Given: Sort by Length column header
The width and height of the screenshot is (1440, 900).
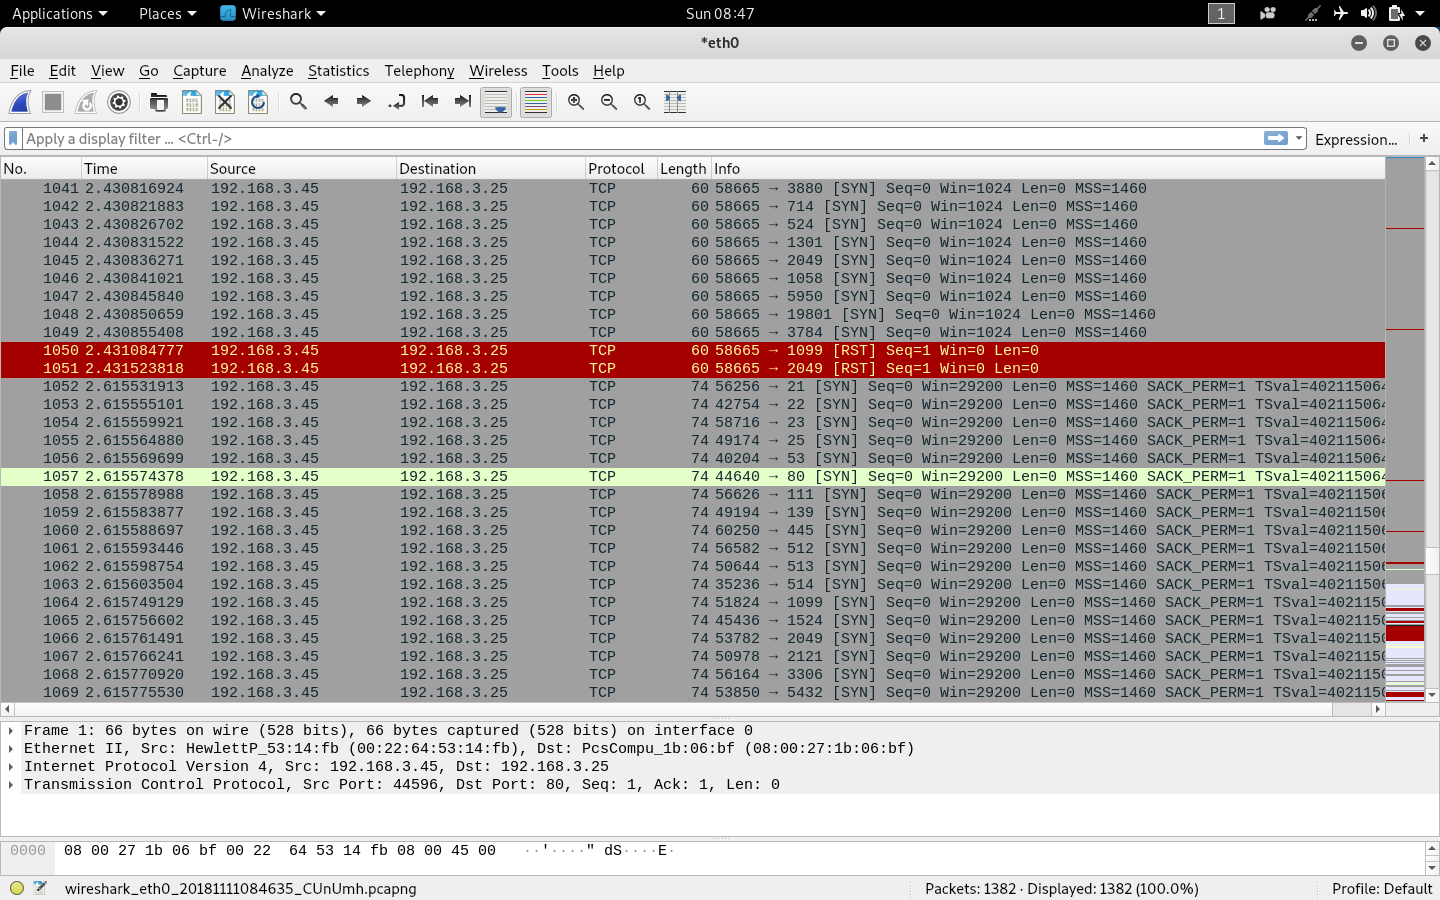Looking at the screenshot, I should (x=683, y=169).
